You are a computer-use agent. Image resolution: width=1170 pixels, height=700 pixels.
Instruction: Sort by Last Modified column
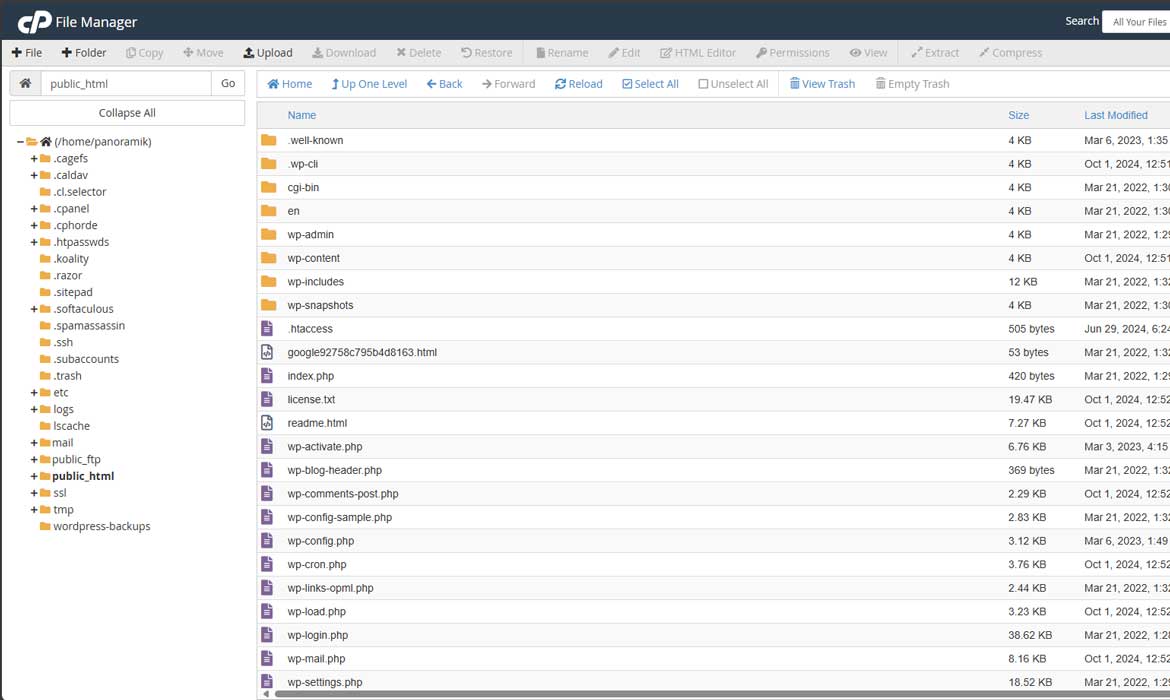pos(1115,115)
